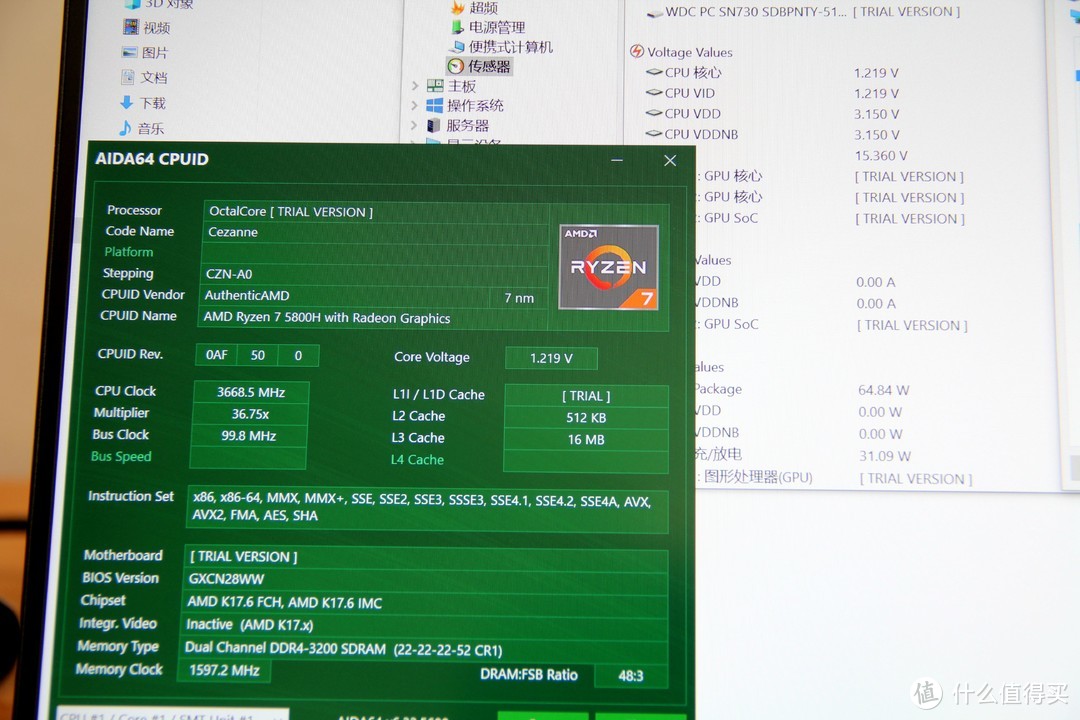Click the AMD Ryzen 7 logo
1080x720 pixels.
(608, 266)
